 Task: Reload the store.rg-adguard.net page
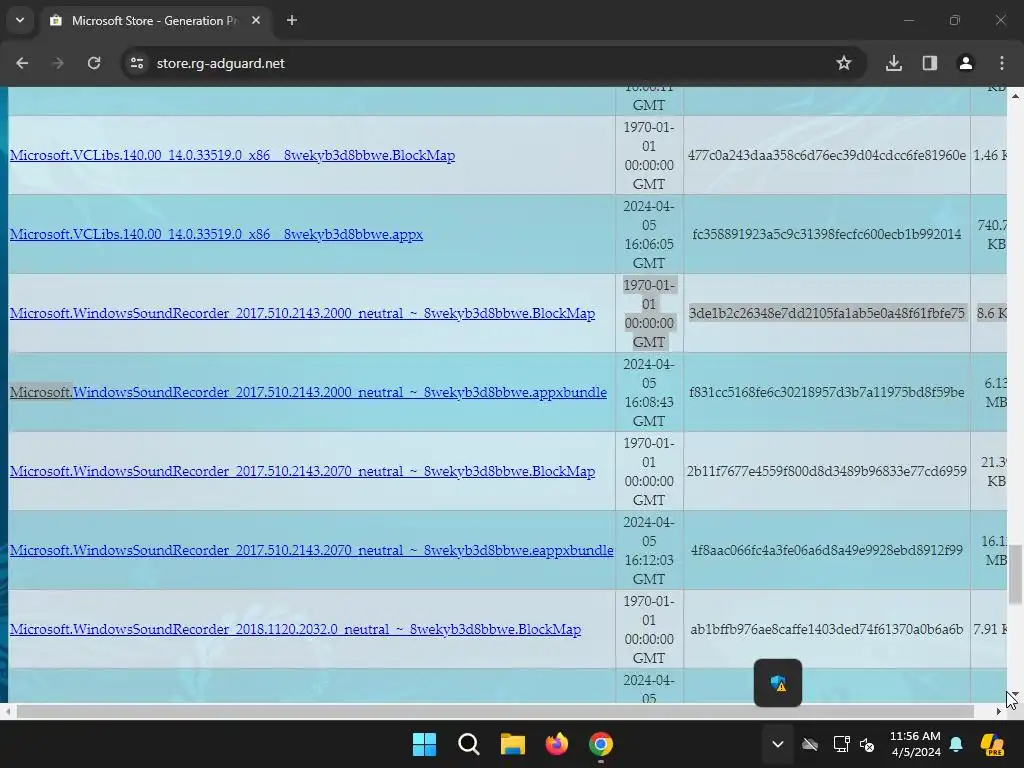[x=94, y=63]
